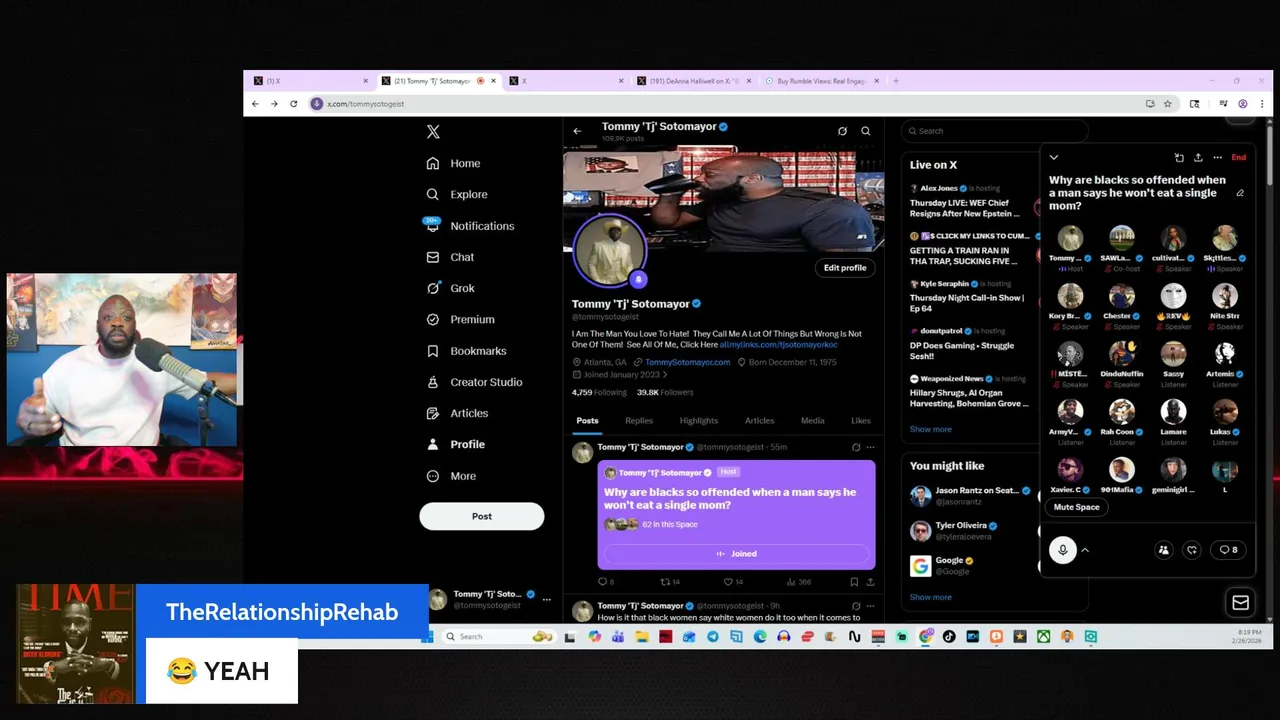Click Space reaction heart icon

pos(1191,550)
